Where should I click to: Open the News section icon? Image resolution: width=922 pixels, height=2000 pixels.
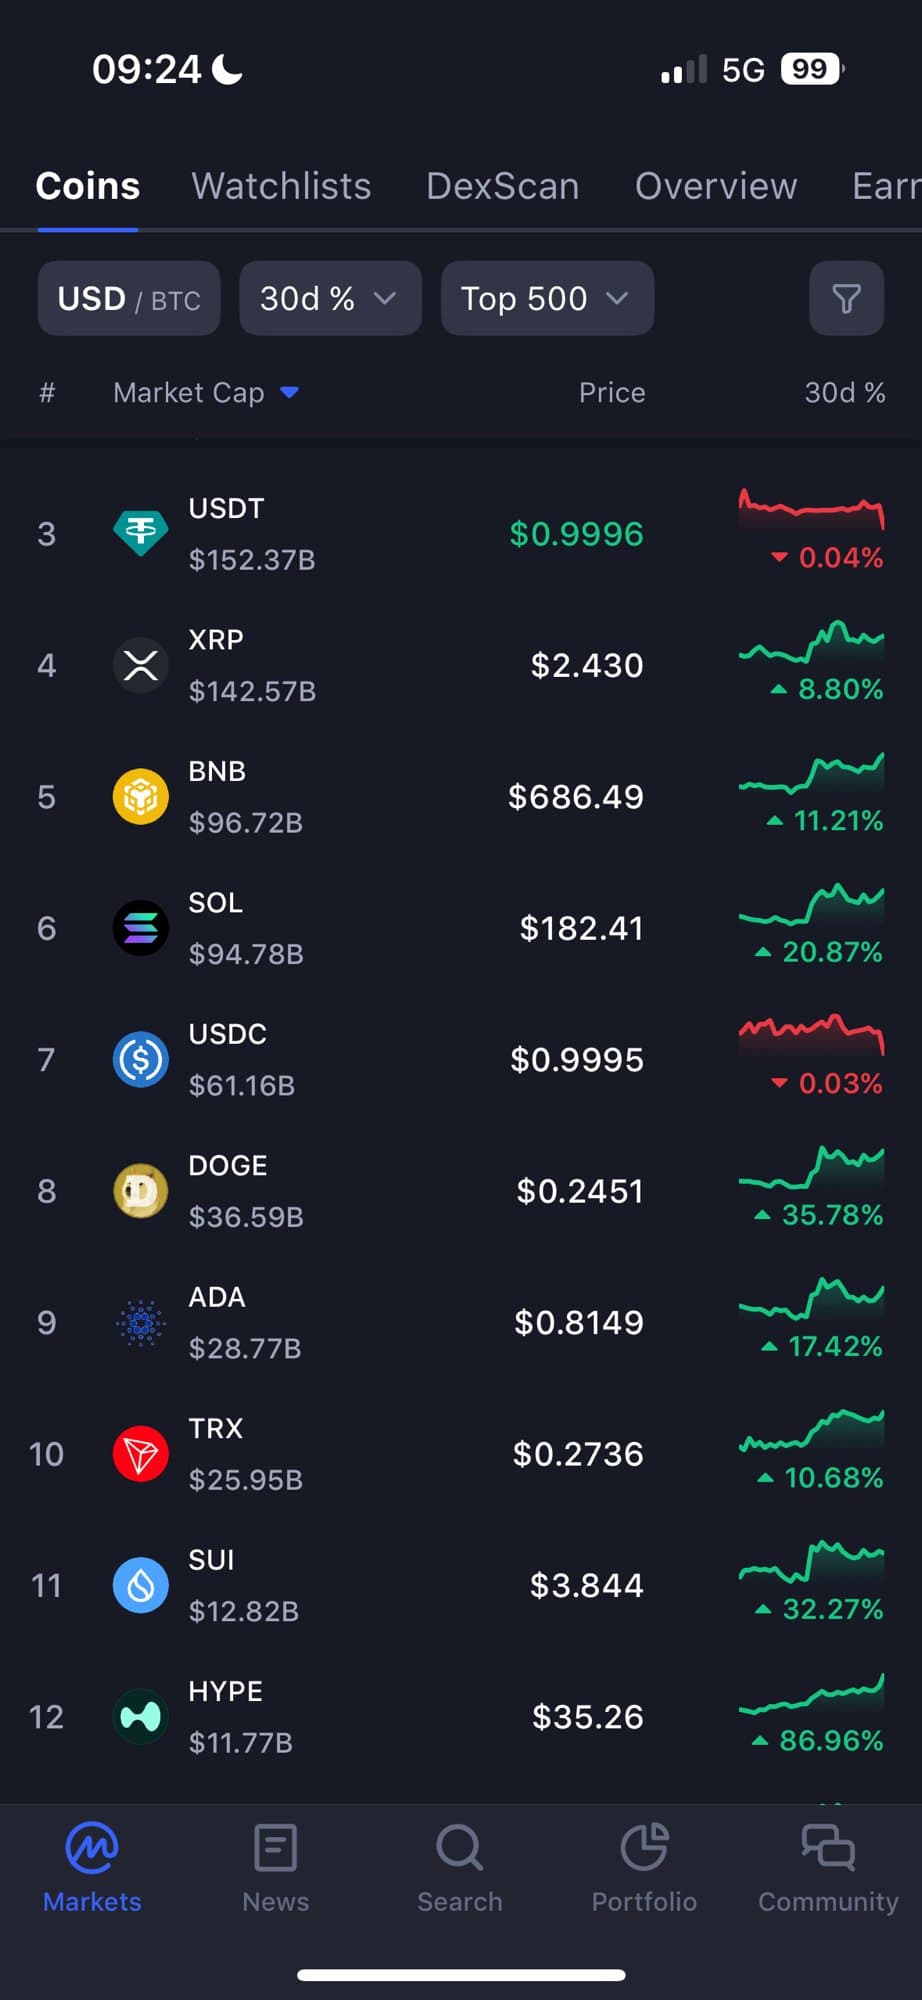point(275,1848)
